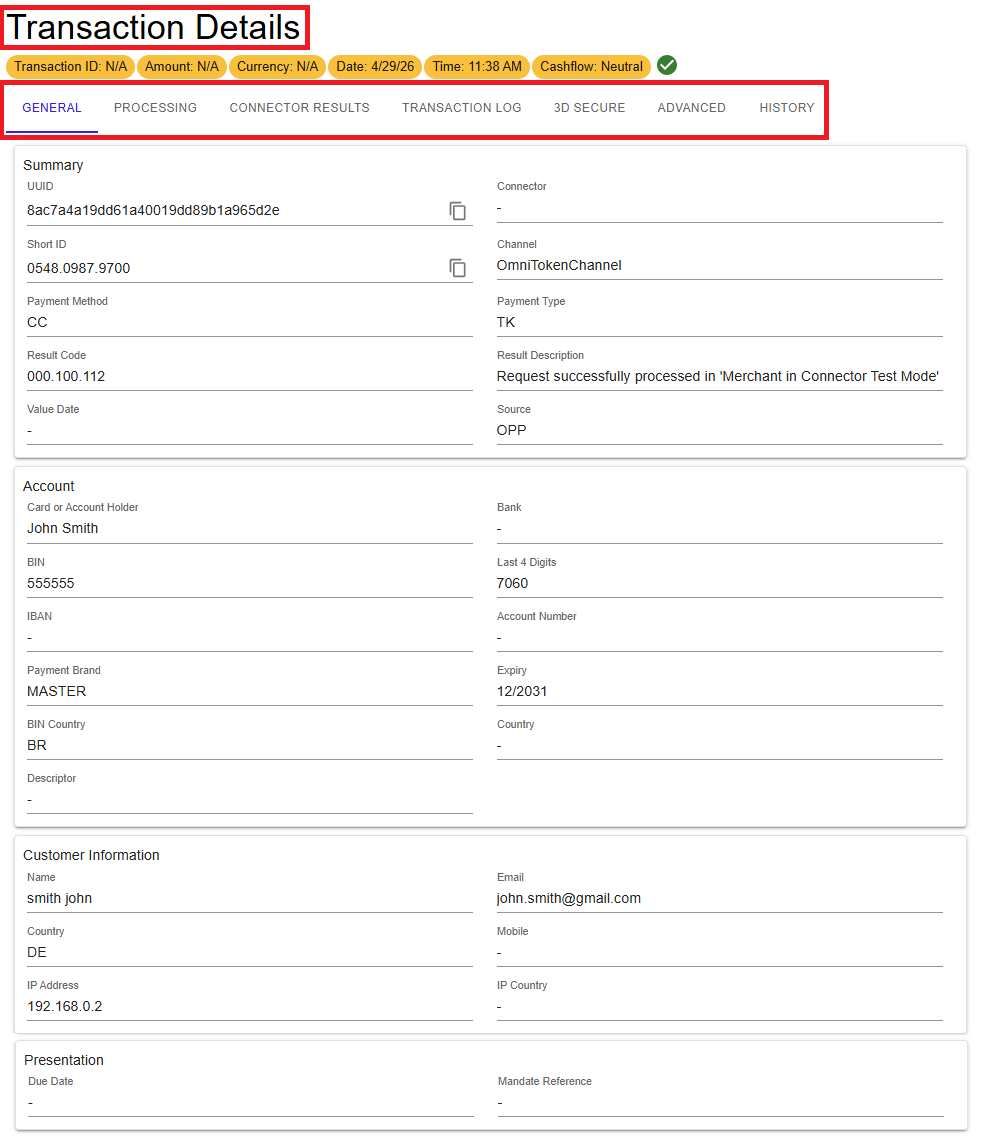Copy the Short ID using its copy icon
Image resolution: width=981 pixels, height=1142 pixels.
[457, 268]
